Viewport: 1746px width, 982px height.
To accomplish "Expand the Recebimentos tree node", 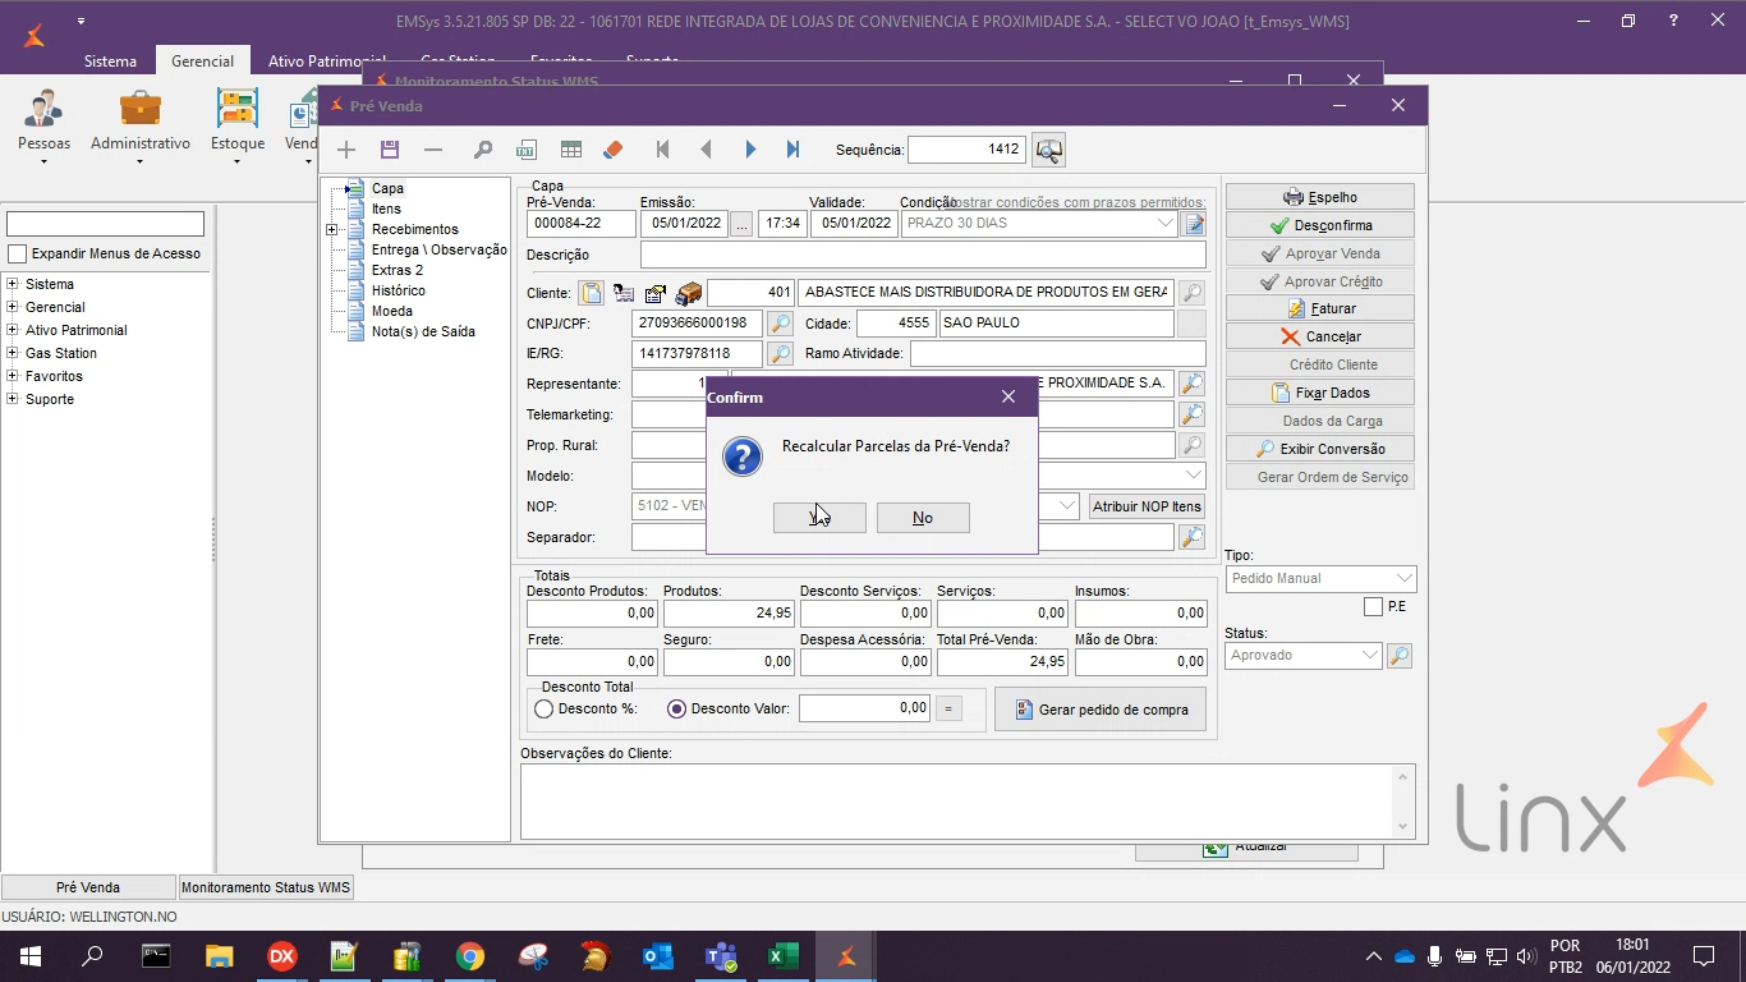I will [x=332, y=230].
